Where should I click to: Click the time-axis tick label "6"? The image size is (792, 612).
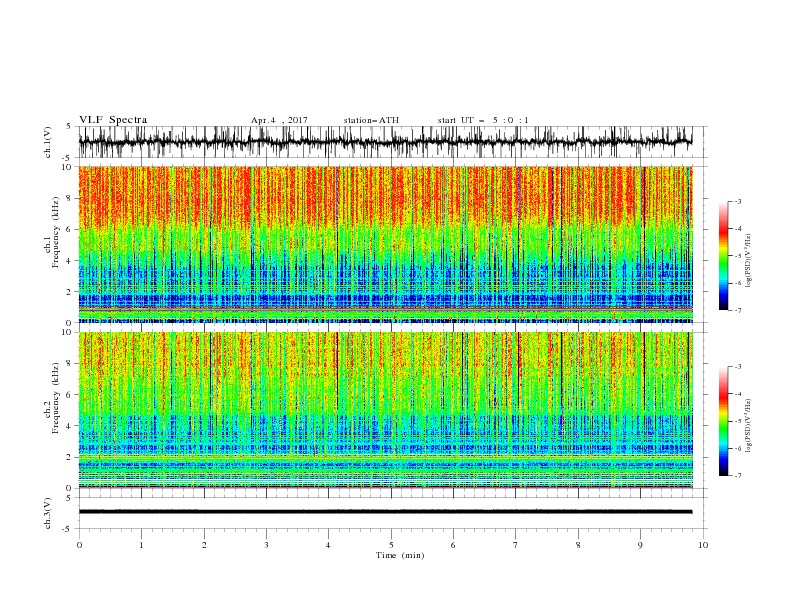tap(453, 545)
